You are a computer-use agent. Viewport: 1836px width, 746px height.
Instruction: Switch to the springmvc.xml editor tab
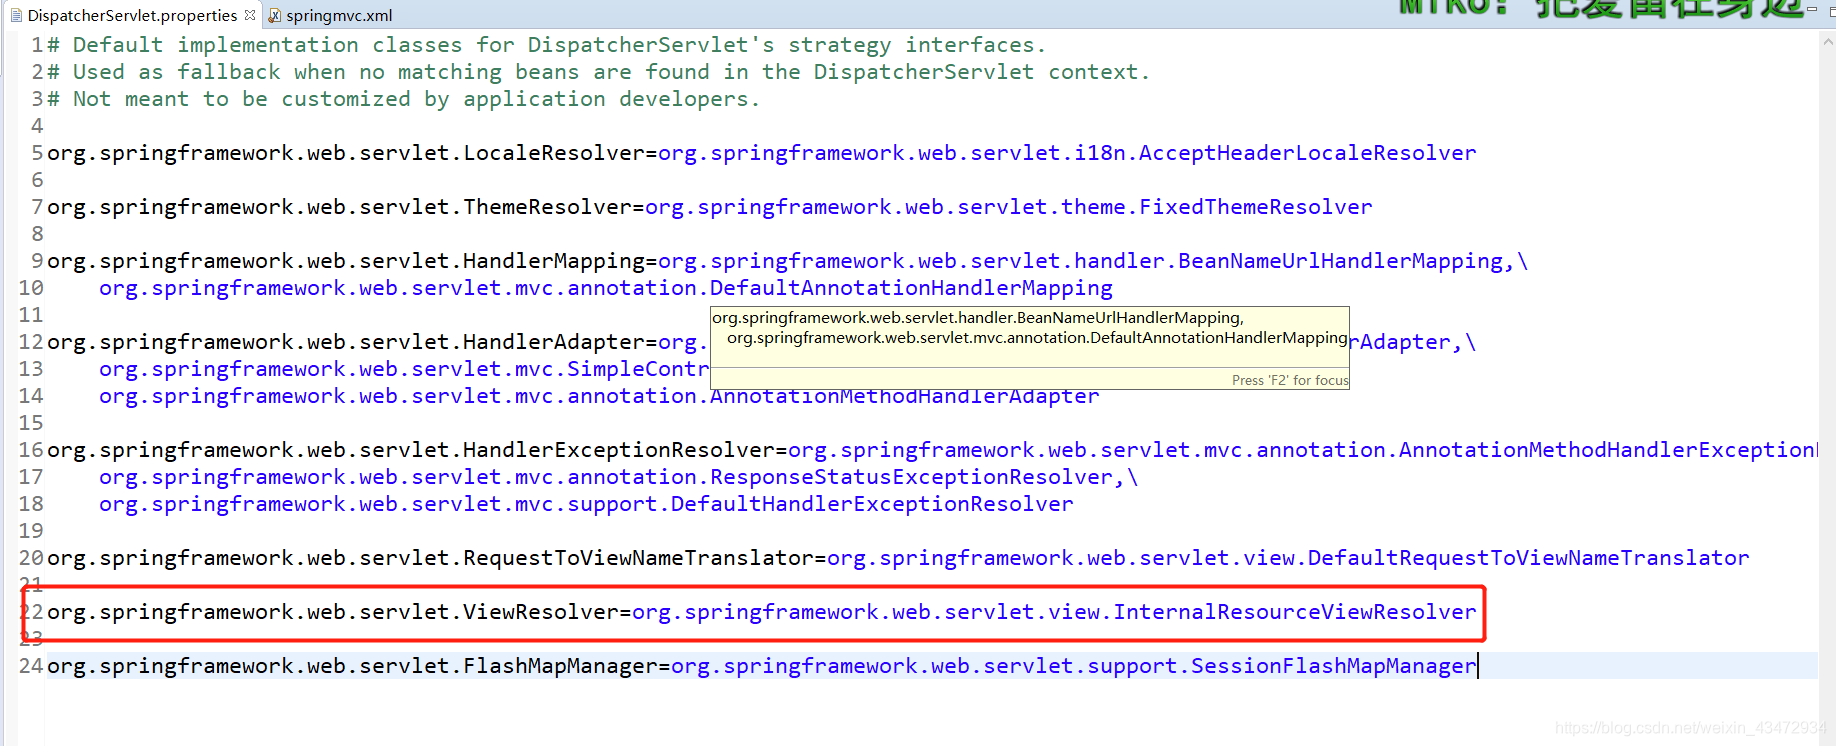pyautogui.click(x=339, y=15)
